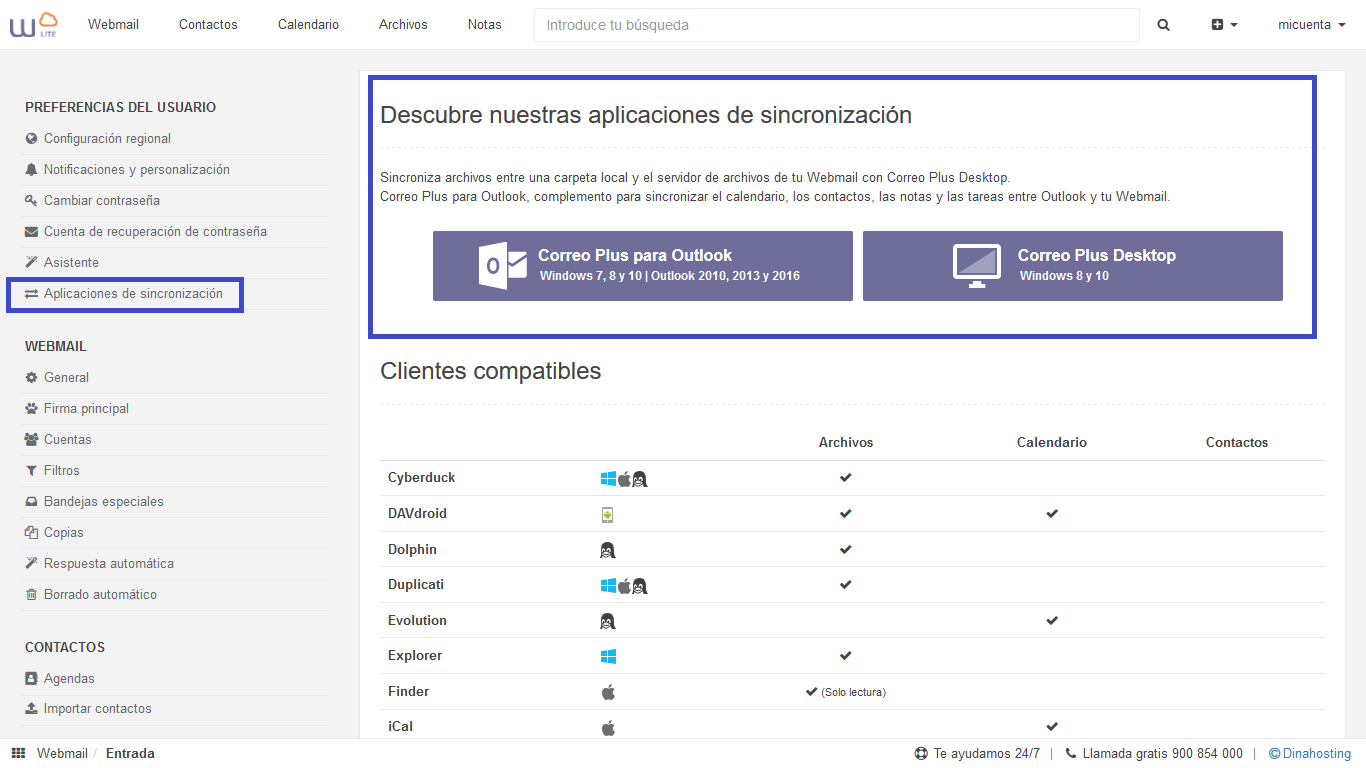Click the address book icon beside Agendas
Screen dimensions: 1366x768
pos(31,679)
